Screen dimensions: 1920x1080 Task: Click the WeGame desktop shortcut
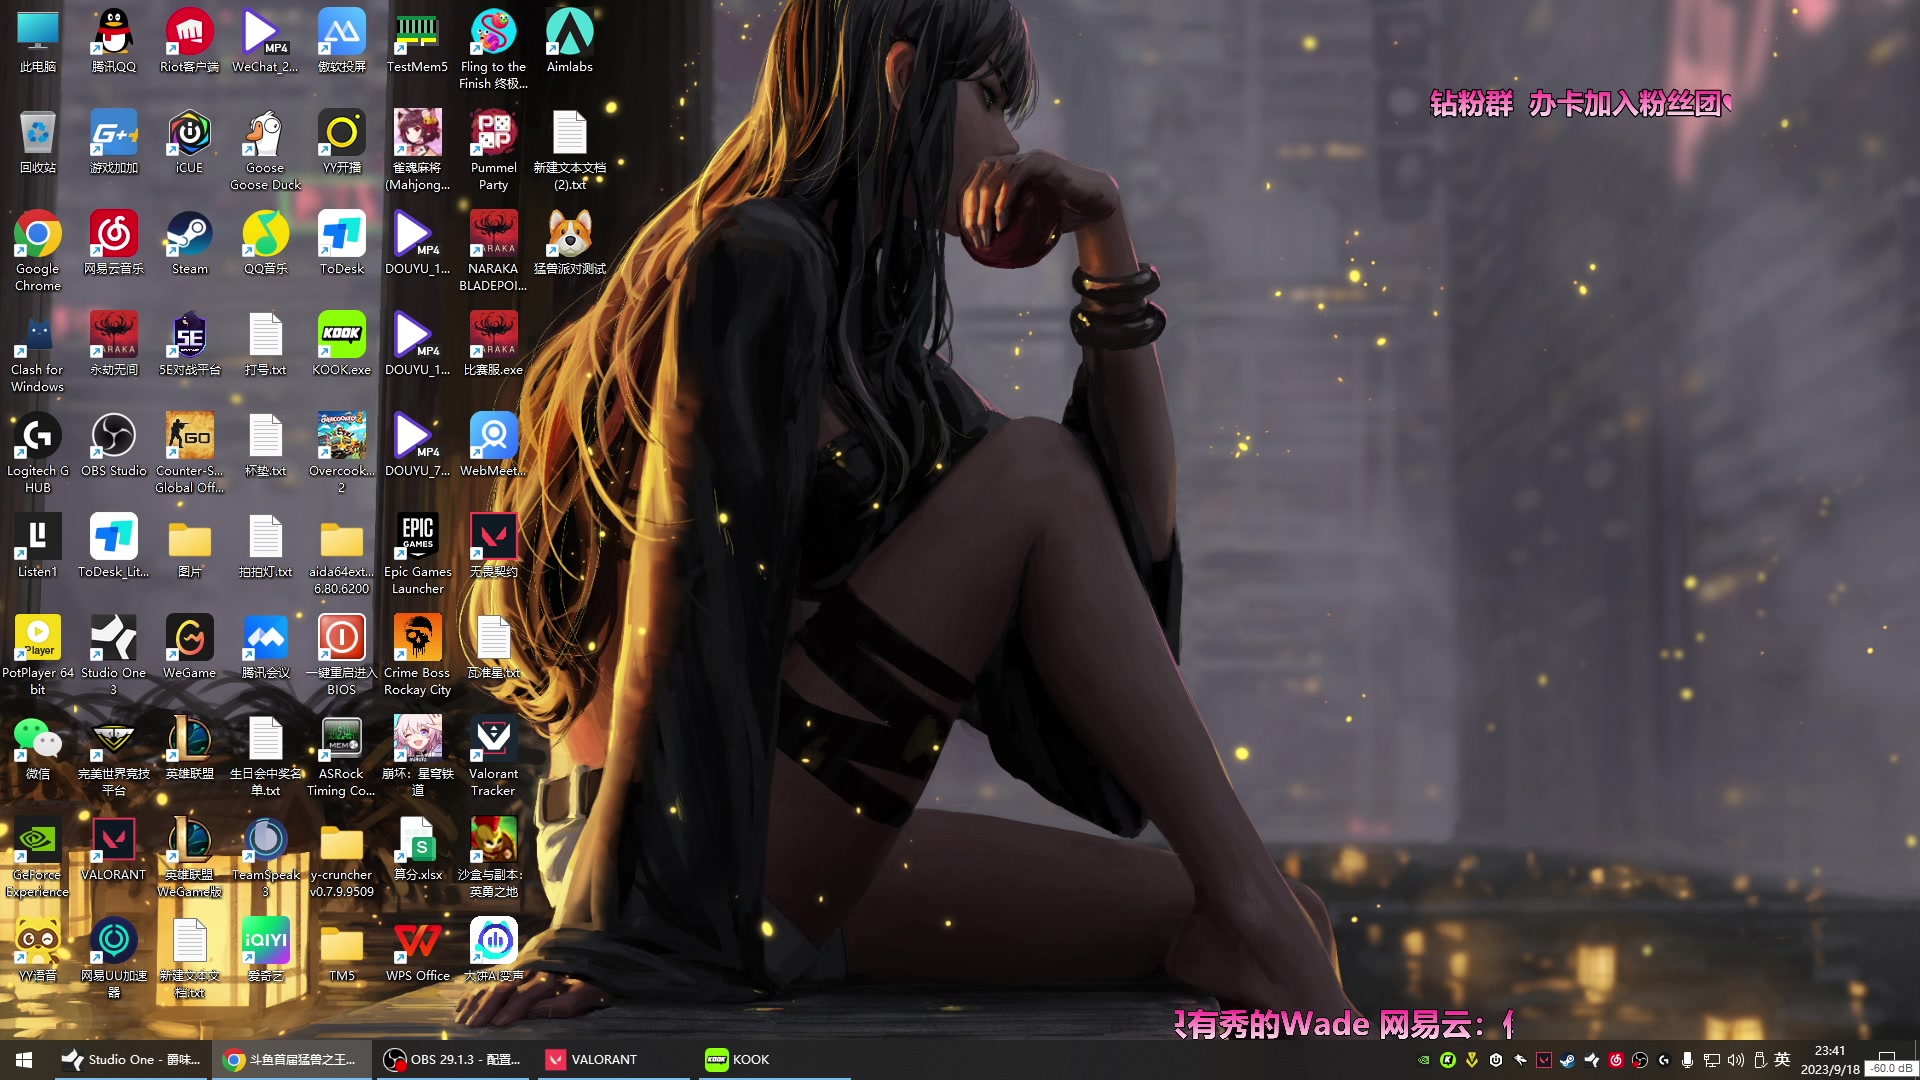click(190, 647)
